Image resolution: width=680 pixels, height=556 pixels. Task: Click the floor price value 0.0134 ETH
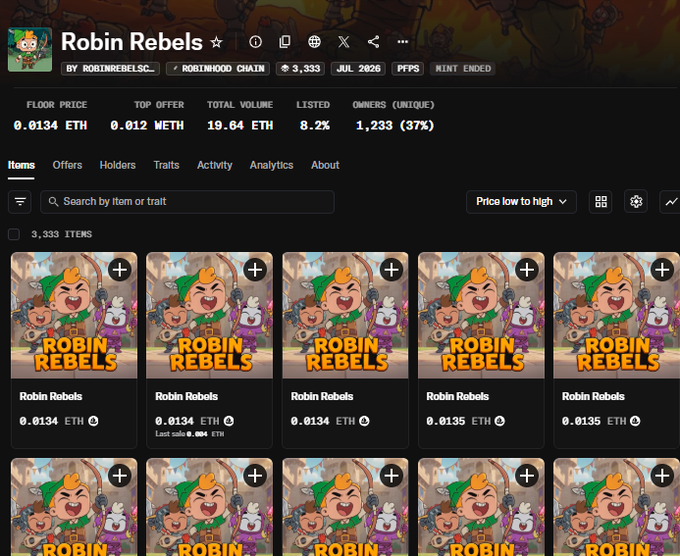(50, 126)
